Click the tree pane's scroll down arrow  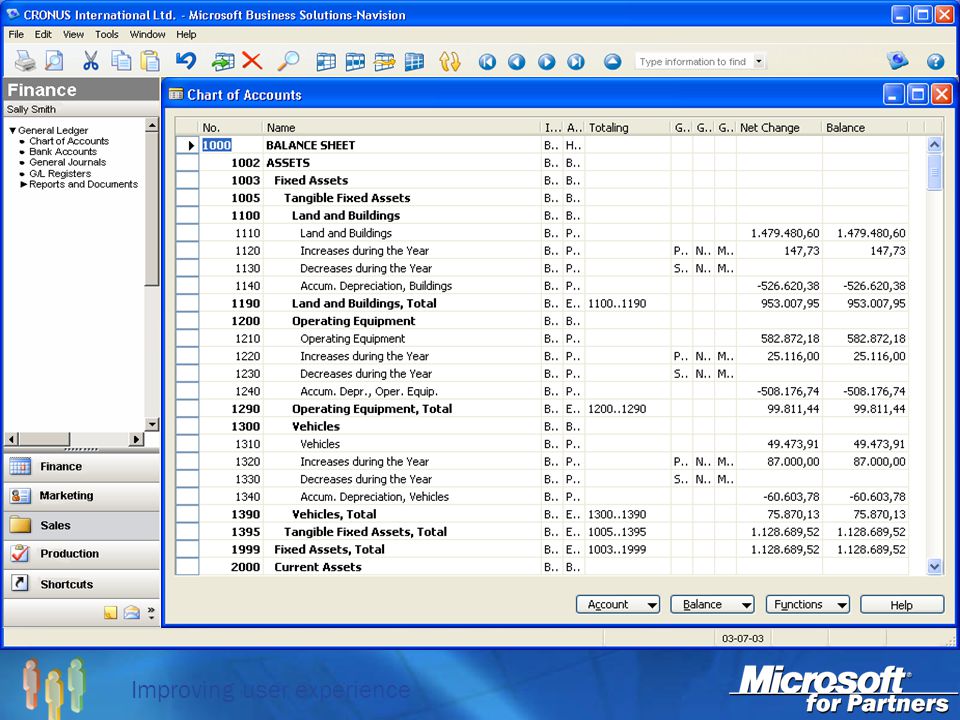(x=152, y=424)
